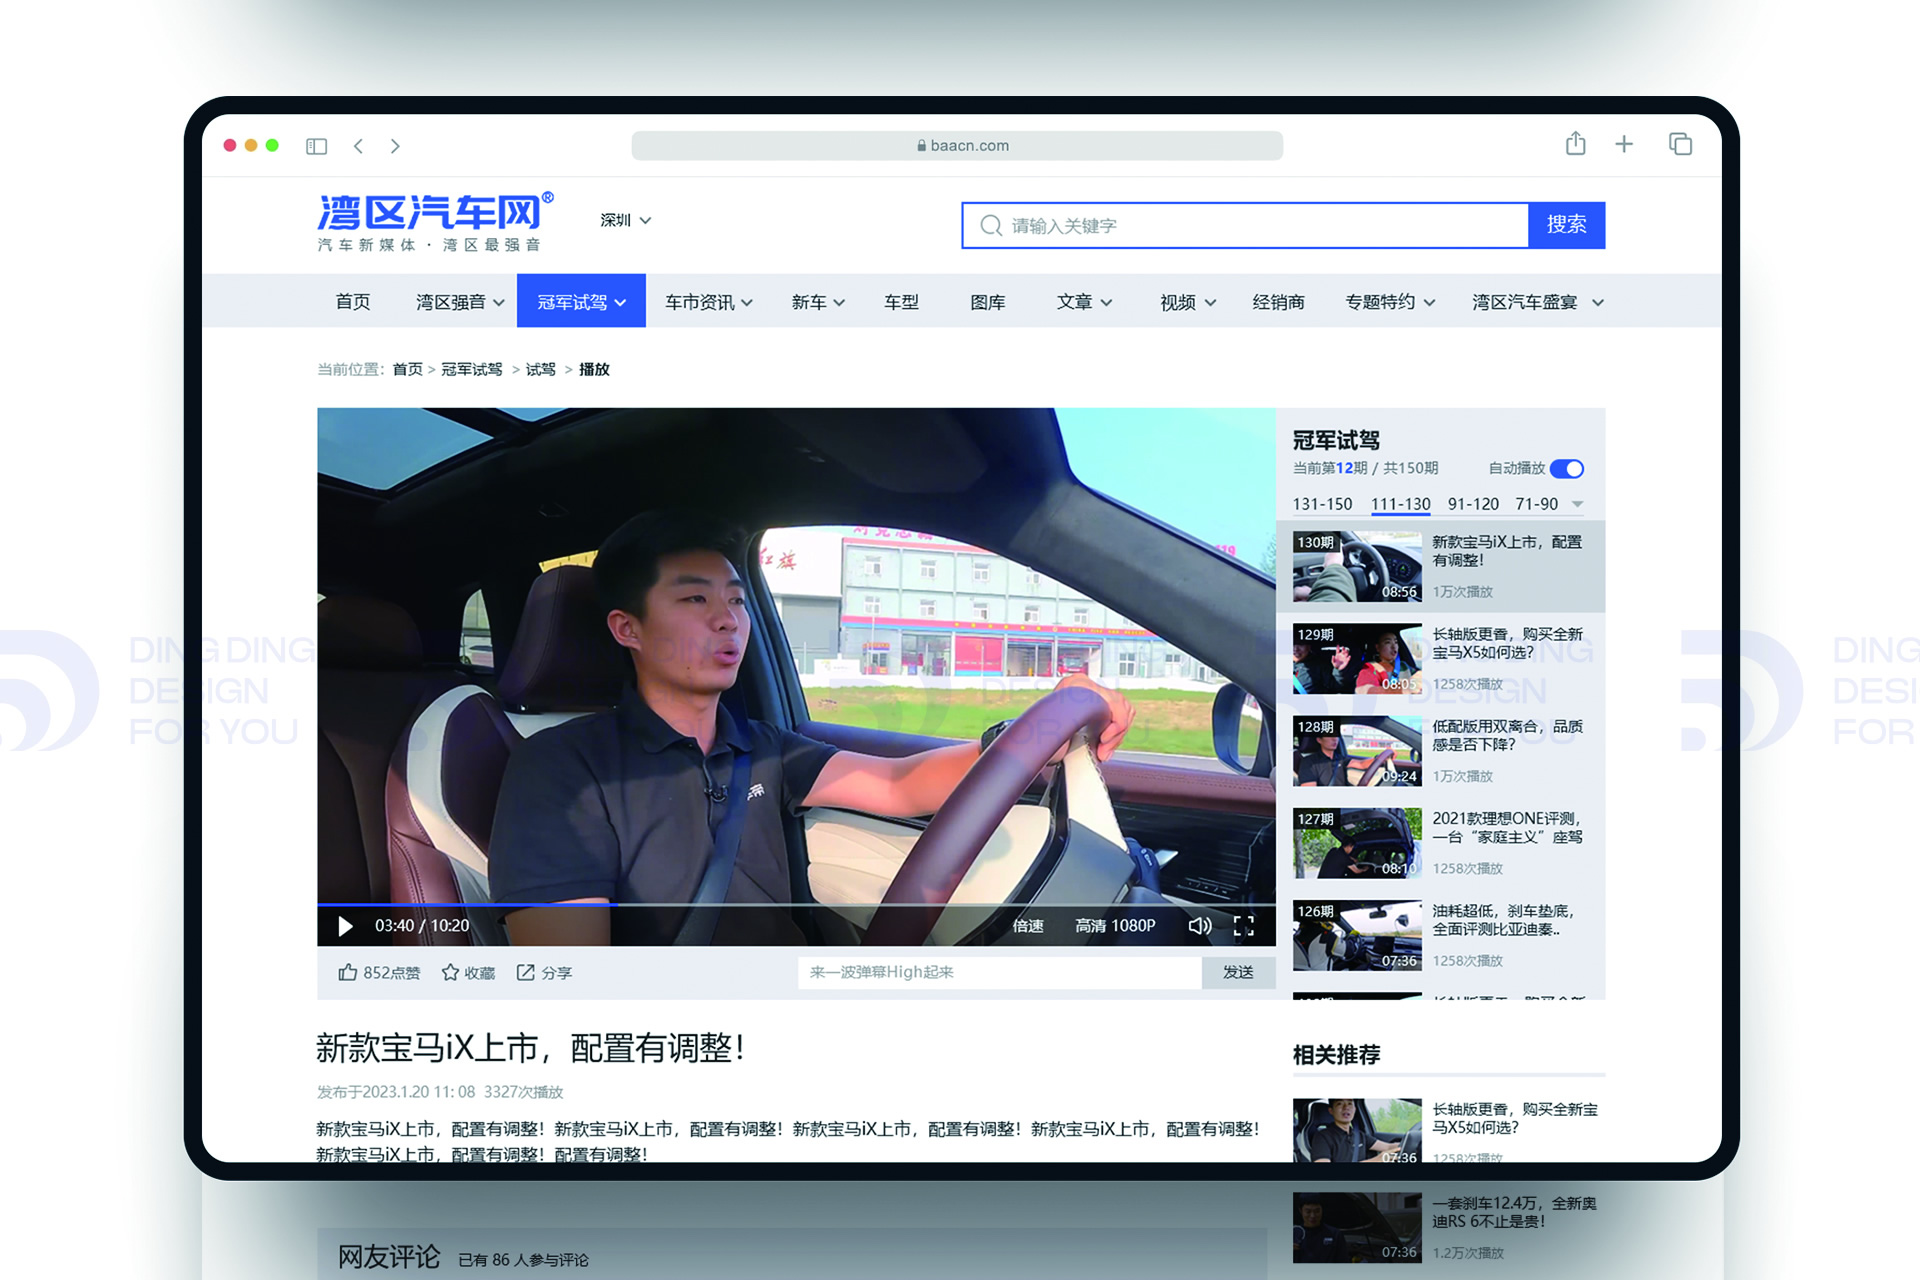Click the 试驾 breadcrumb link
The width and height of the screenshot is (1920, 1280).
(x=540, y=369)
